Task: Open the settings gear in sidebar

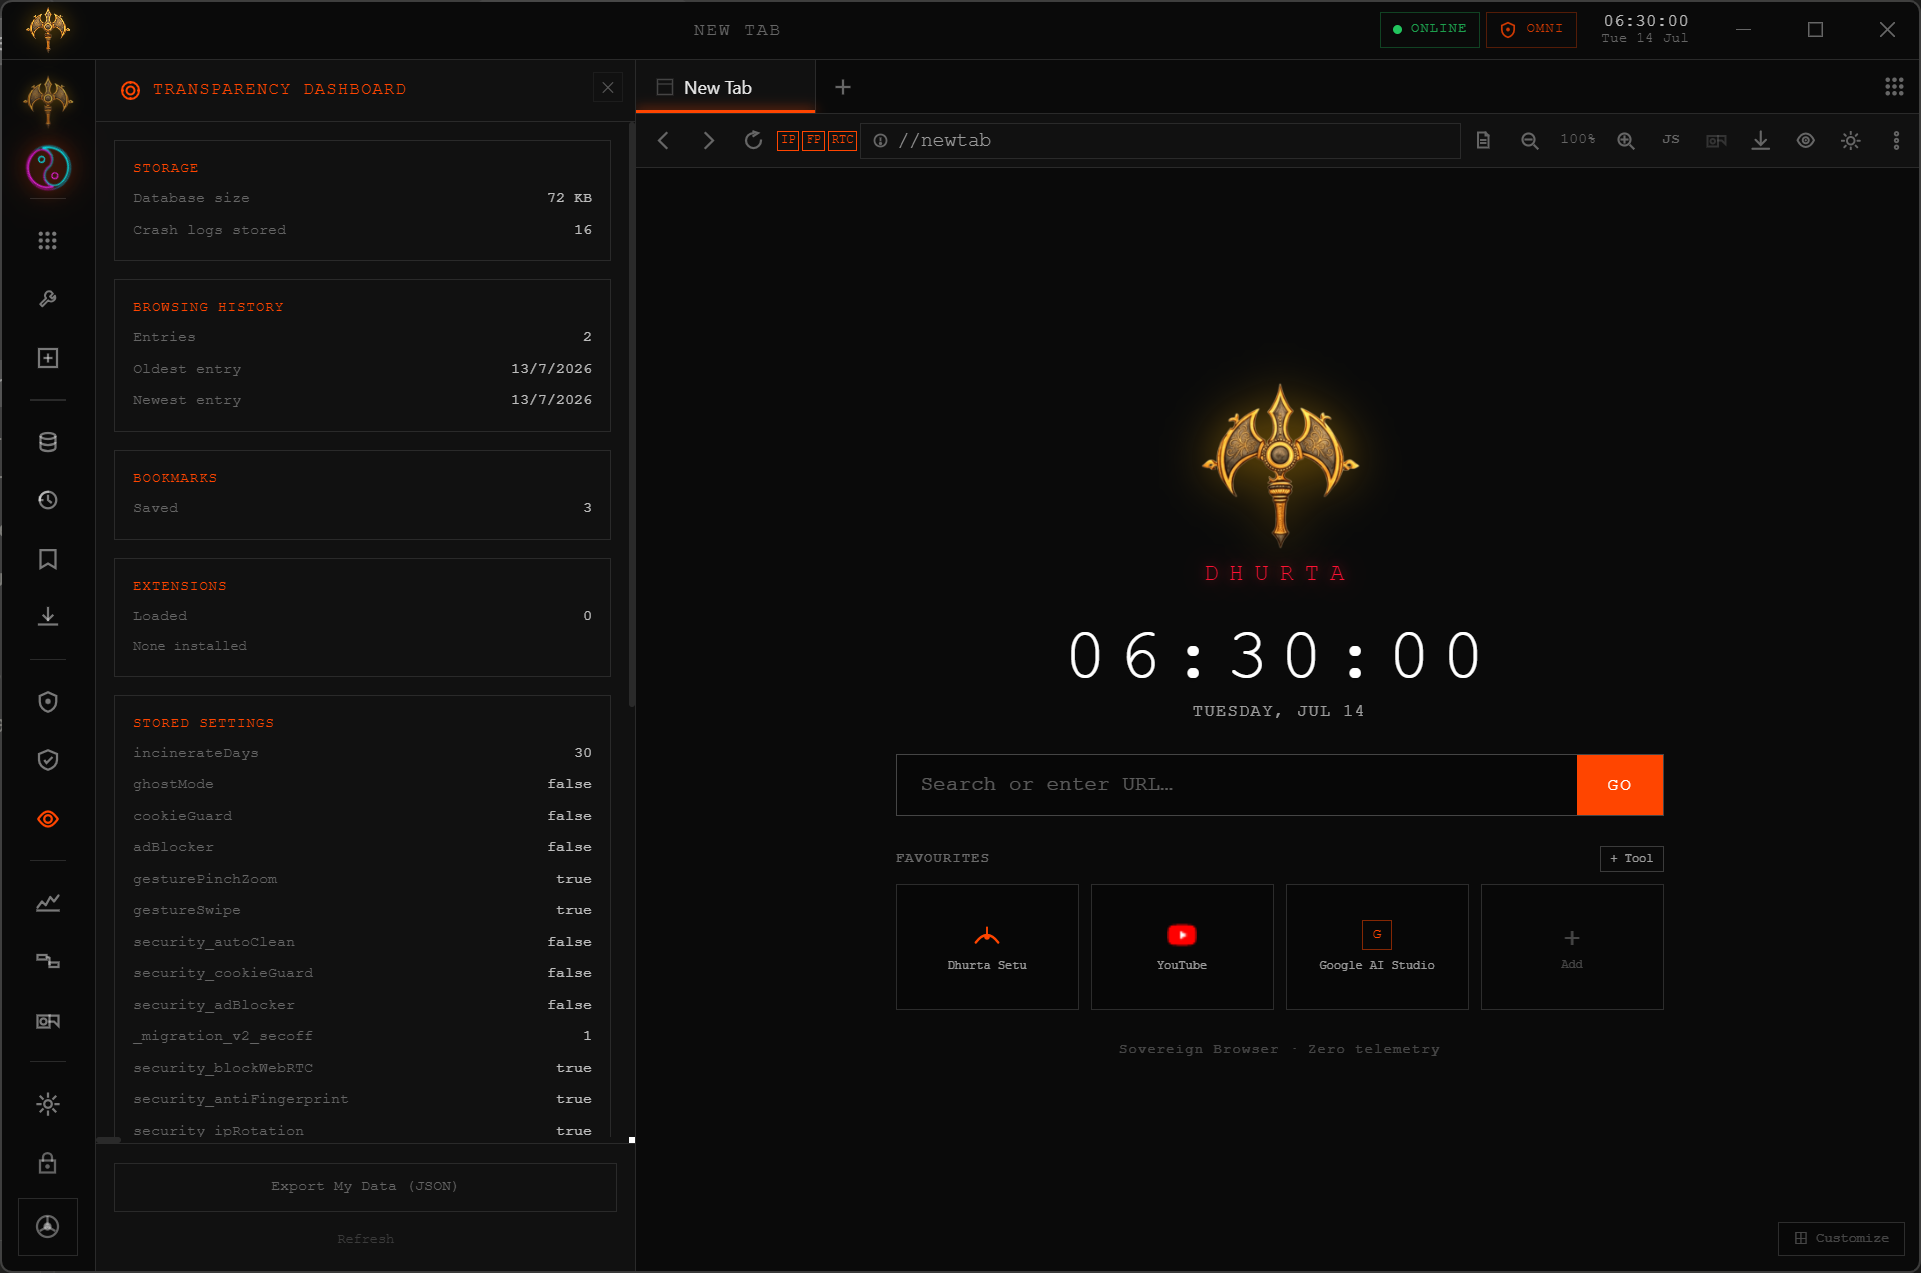Action: (x=48, y=1104)
